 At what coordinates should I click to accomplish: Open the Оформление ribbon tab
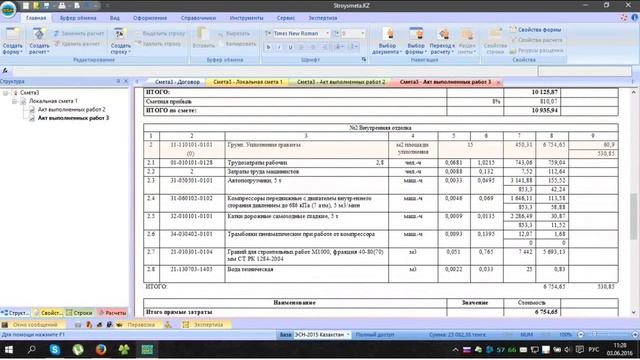point(150,18)
